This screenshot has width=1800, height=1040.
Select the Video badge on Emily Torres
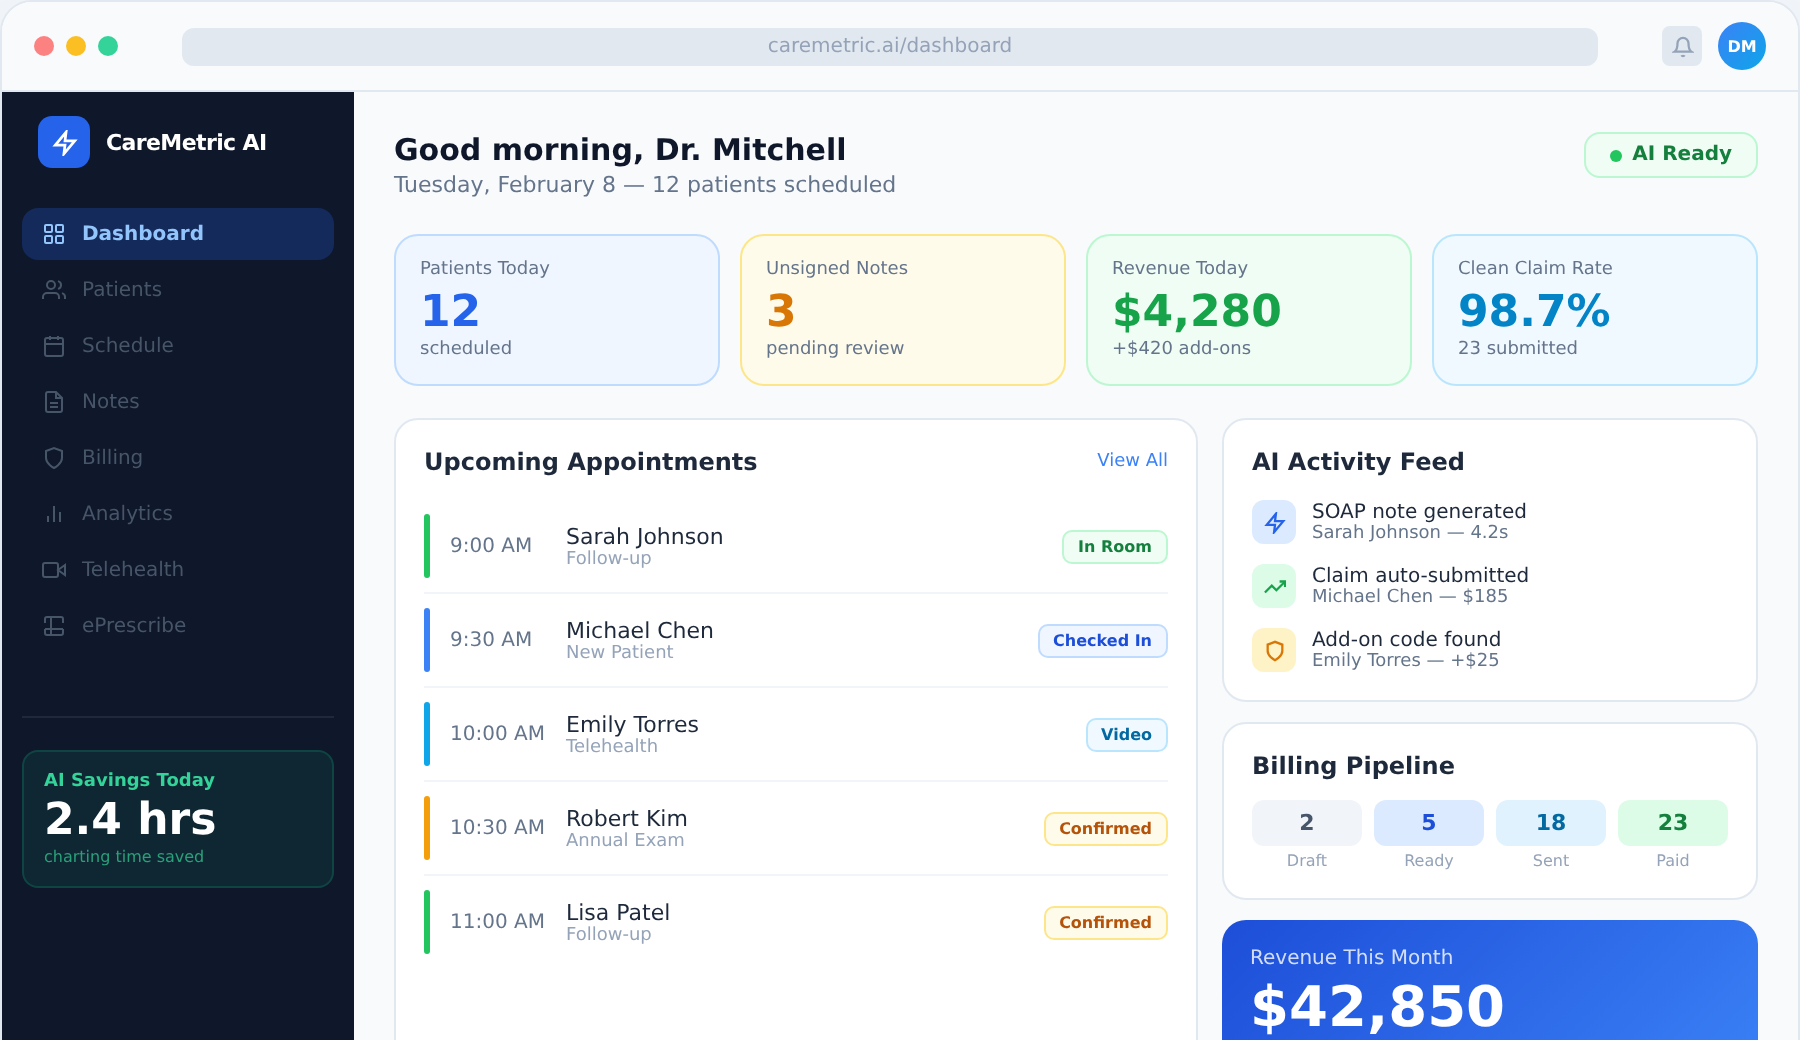[1126, 734]
